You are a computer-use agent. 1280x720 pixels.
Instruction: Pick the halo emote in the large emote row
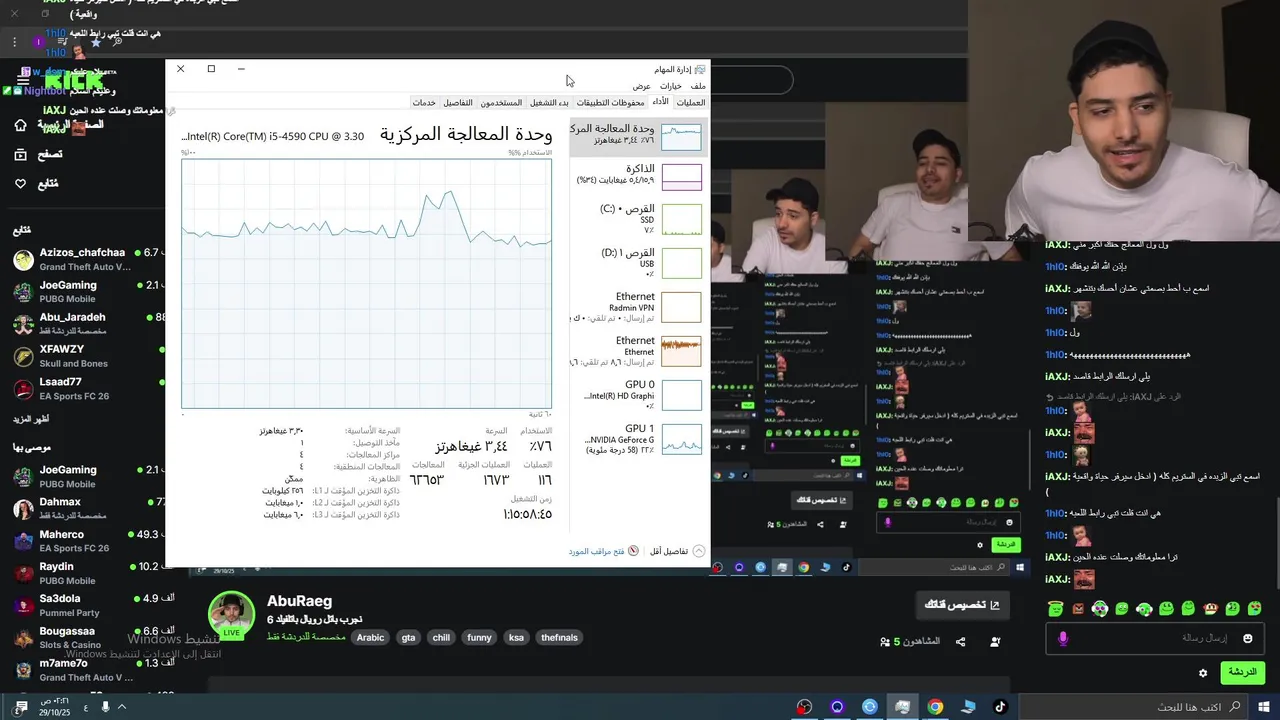pyautogui.click(x=1055, y=608)
